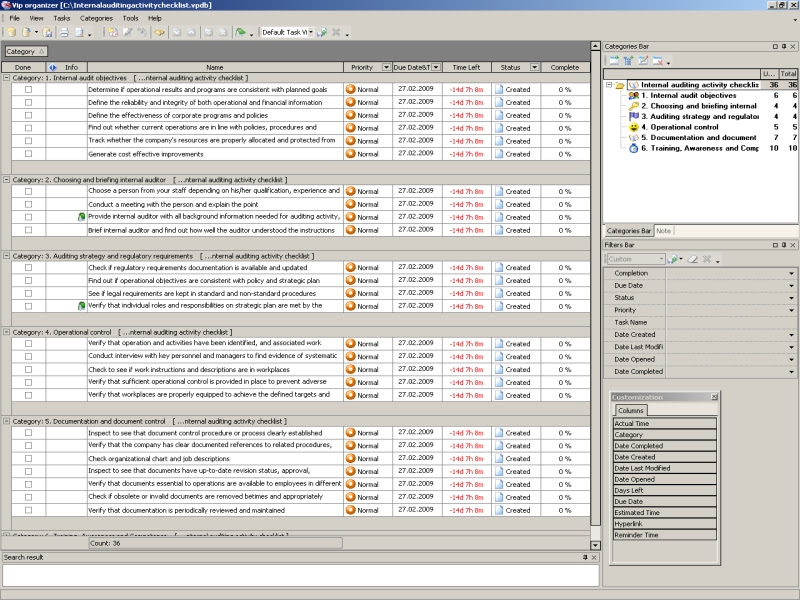
Task: Click the new category icon in Categories Bar
Action: [x=614, y=61]
